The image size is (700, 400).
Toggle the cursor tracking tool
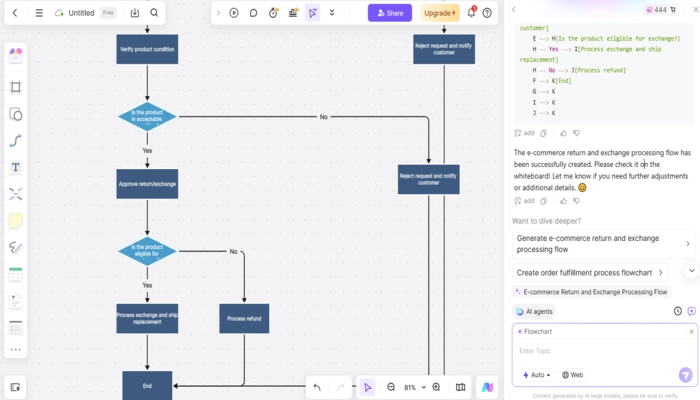point(312,13)
